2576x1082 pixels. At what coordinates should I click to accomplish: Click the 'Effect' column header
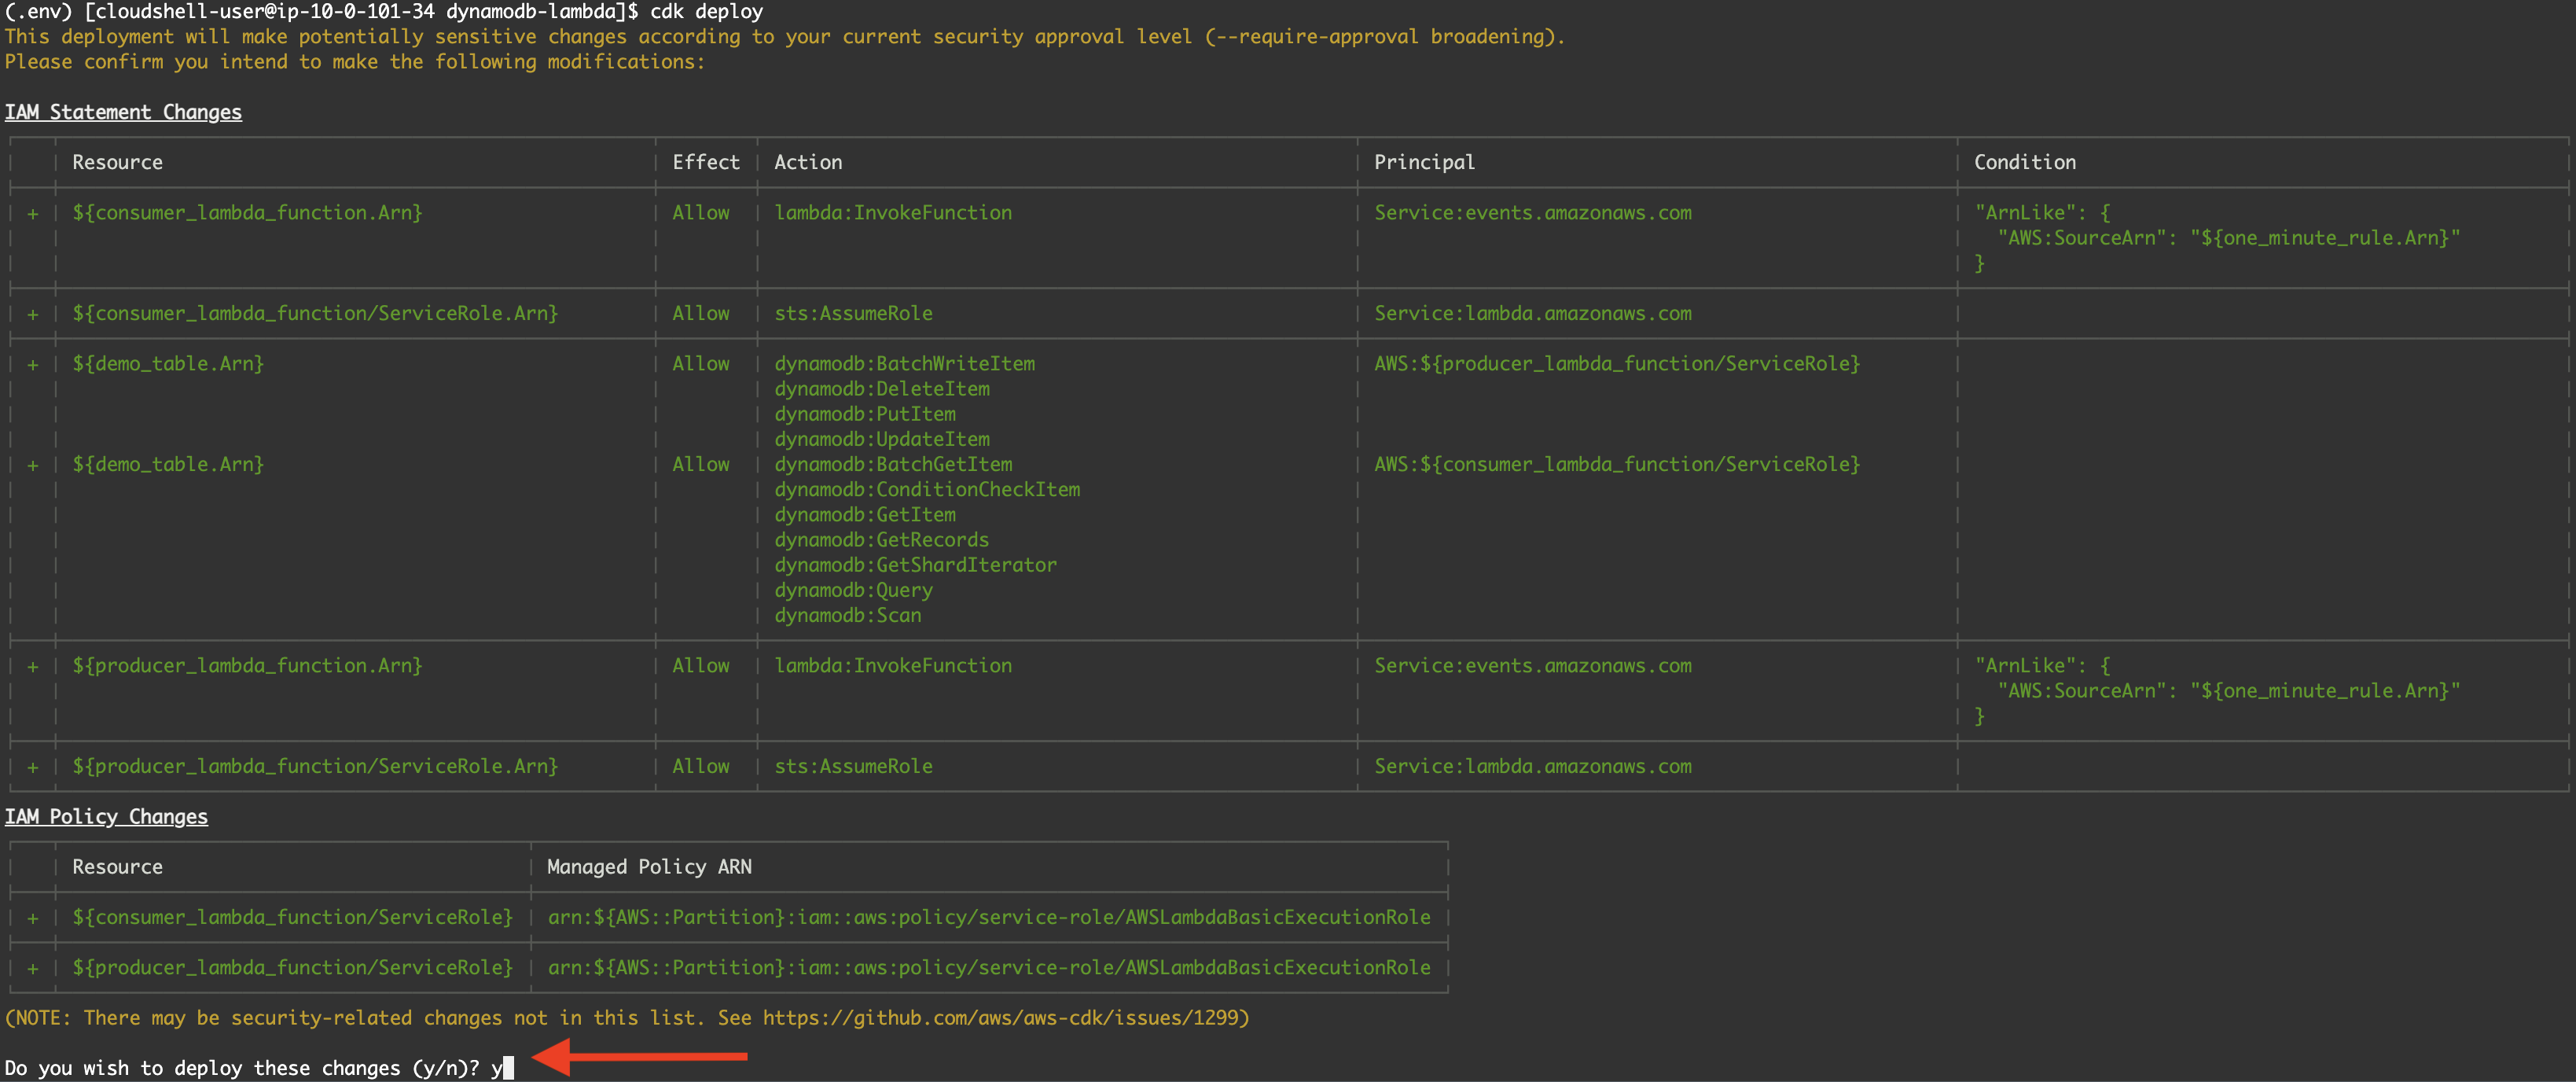click(706, 162)
